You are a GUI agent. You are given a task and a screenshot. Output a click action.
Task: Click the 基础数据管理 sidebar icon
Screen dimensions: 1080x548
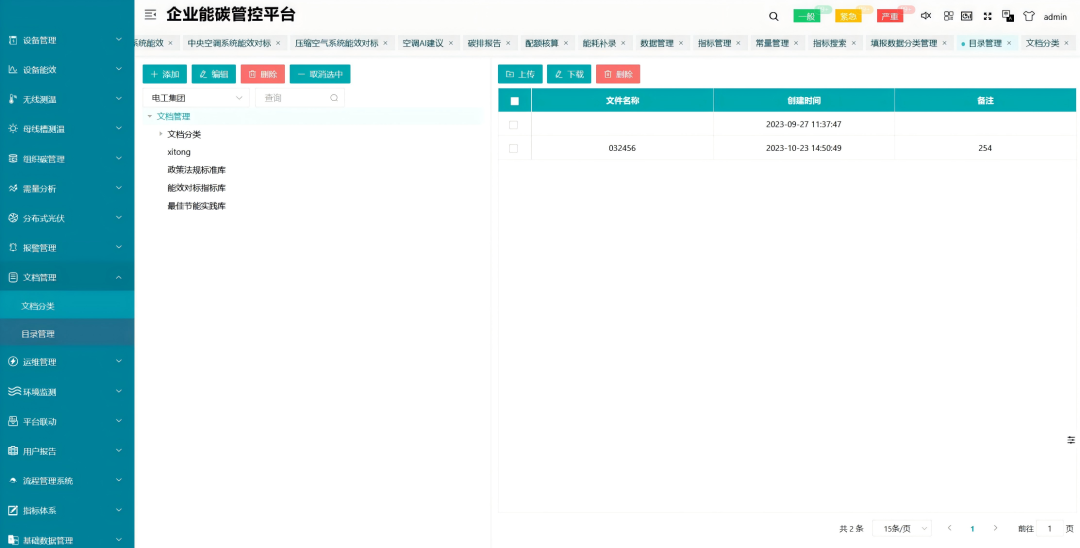[12, 540]
